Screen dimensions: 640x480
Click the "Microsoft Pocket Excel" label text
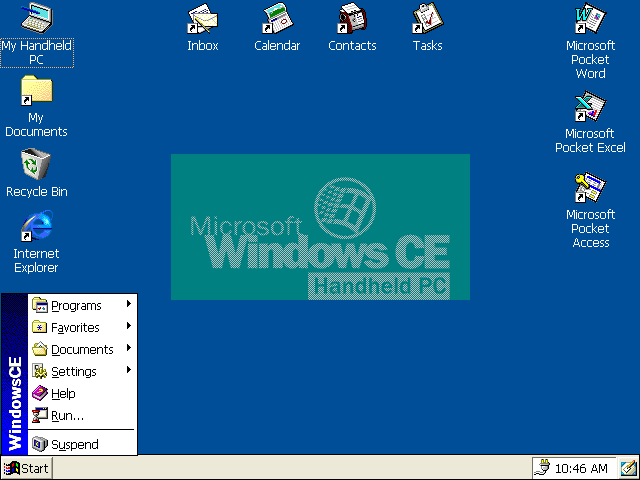coord(590,140)
